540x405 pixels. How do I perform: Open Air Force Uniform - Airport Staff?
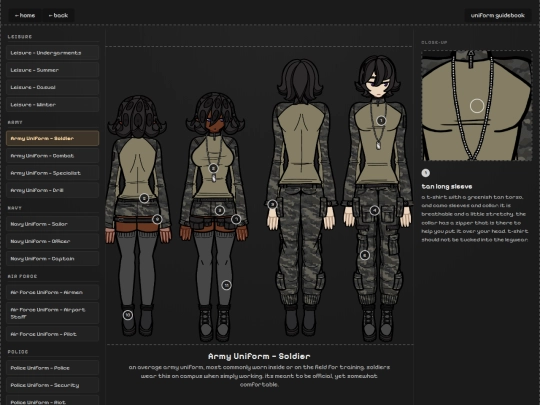click(52, 313)
